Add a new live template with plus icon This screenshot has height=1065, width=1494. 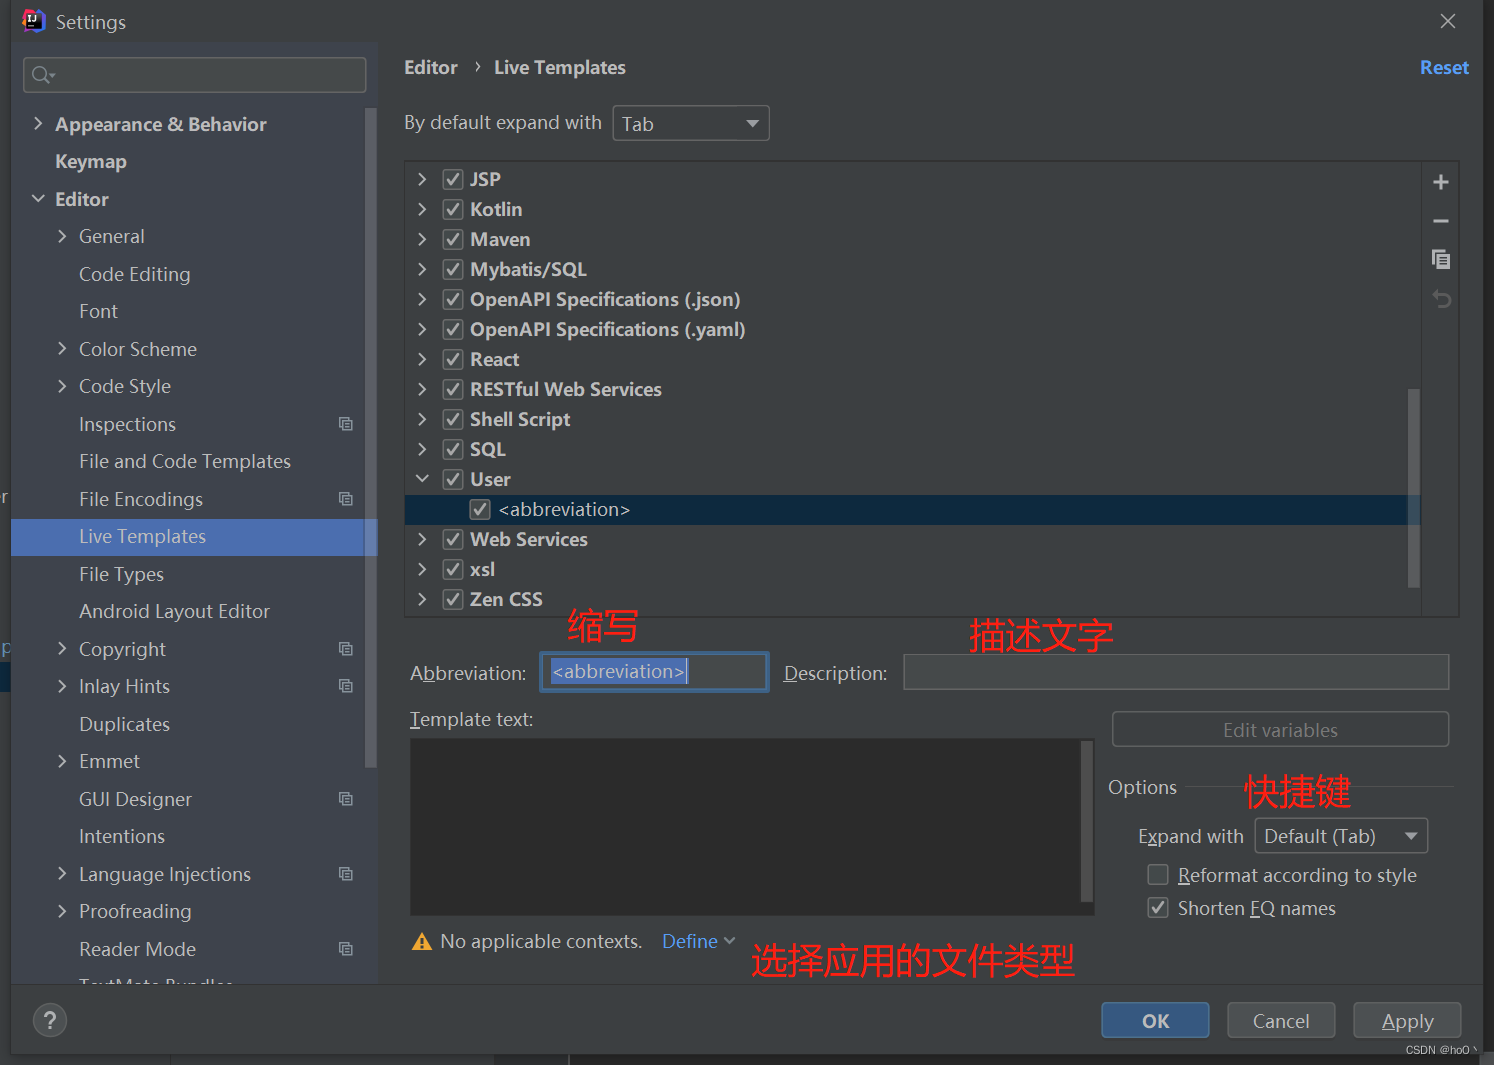[1440, 182]
